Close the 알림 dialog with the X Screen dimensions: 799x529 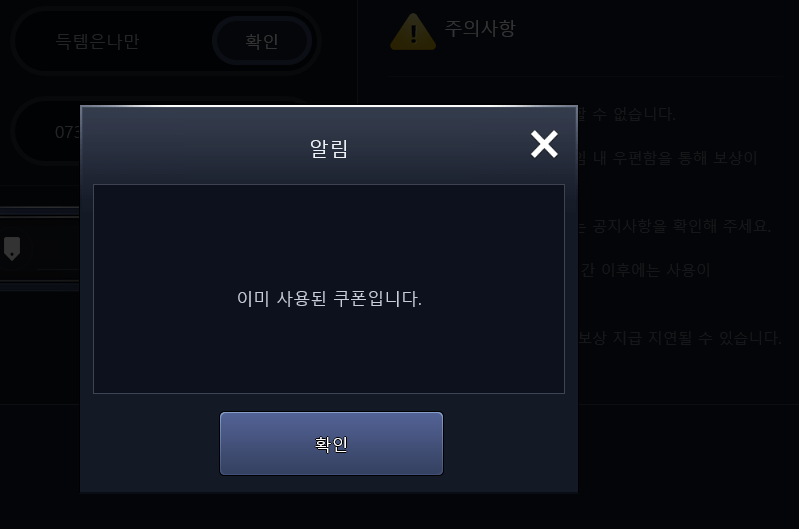coord(544,144)
